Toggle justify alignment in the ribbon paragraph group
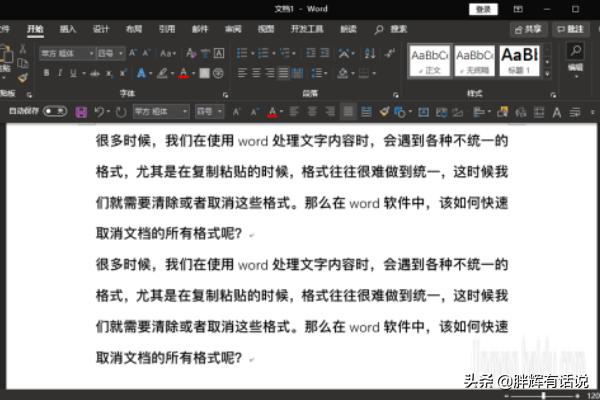This screenshot has width=600, height=400. [x=283, y=73]
